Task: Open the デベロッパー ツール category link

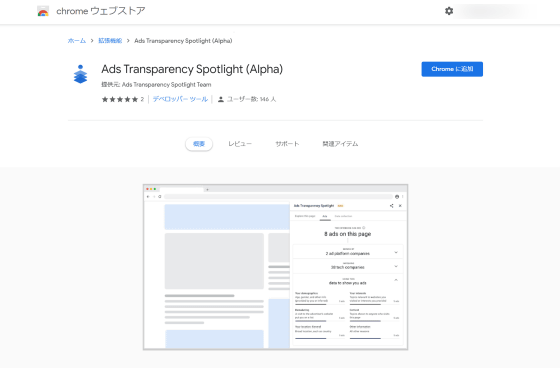Action: tap(180, 99)
